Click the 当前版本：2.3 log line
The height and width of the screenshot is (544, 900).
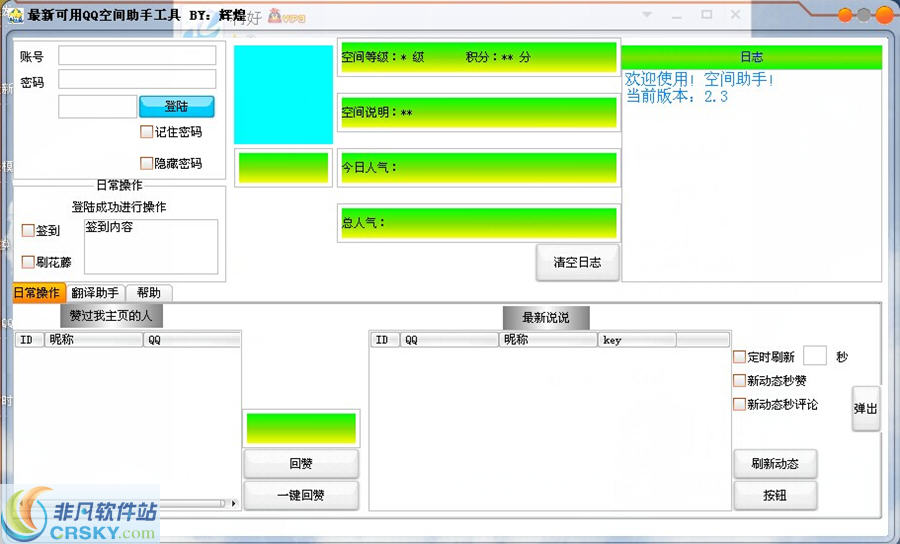coord(677,96)
